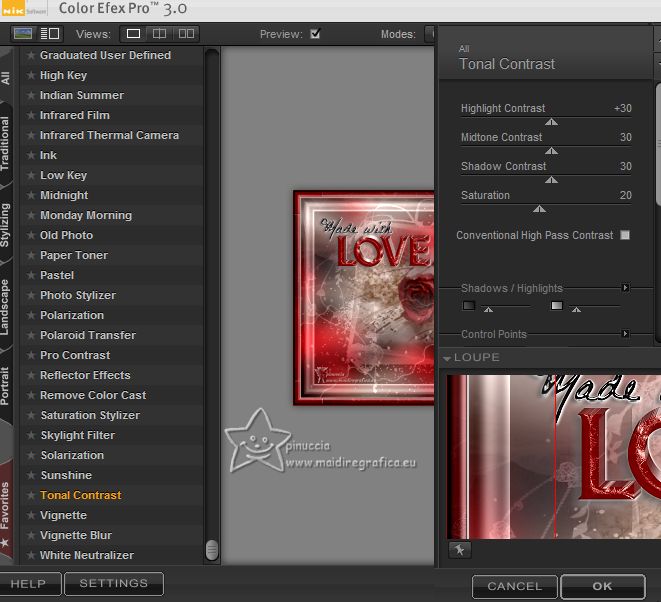Click the Highlight Contrast slider handle
The width and height of the screenshot is (661, 602).
551,122
